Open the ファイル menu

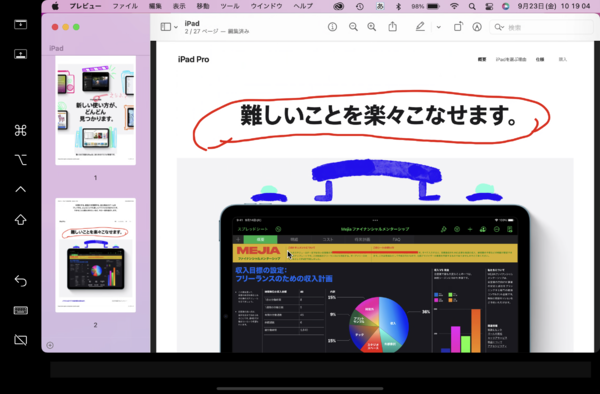point(125,6)
